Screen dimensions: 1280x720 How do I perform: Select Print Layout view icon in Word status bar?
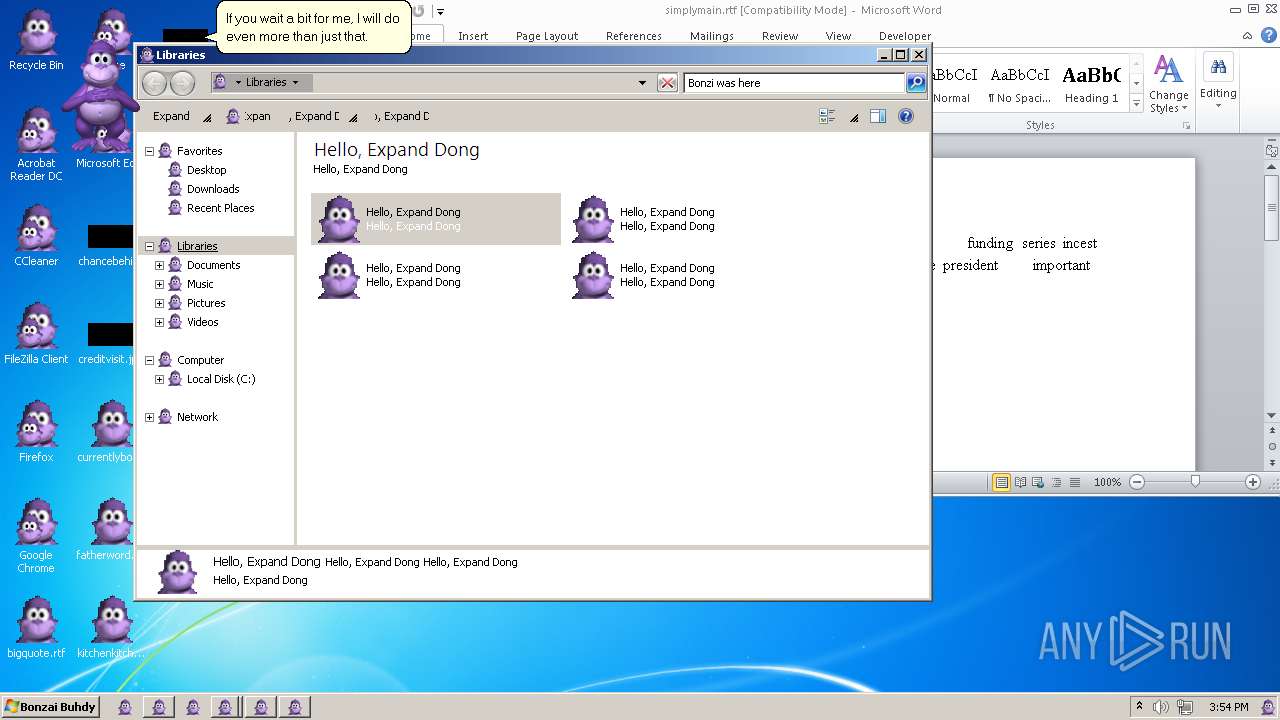click(1001, 482)
